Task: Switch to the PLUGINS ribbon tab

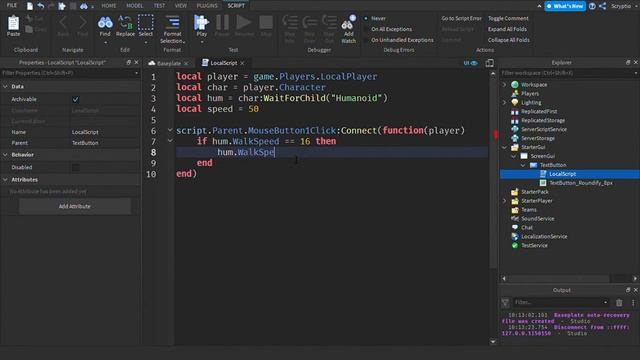Action: click(207, 6)
